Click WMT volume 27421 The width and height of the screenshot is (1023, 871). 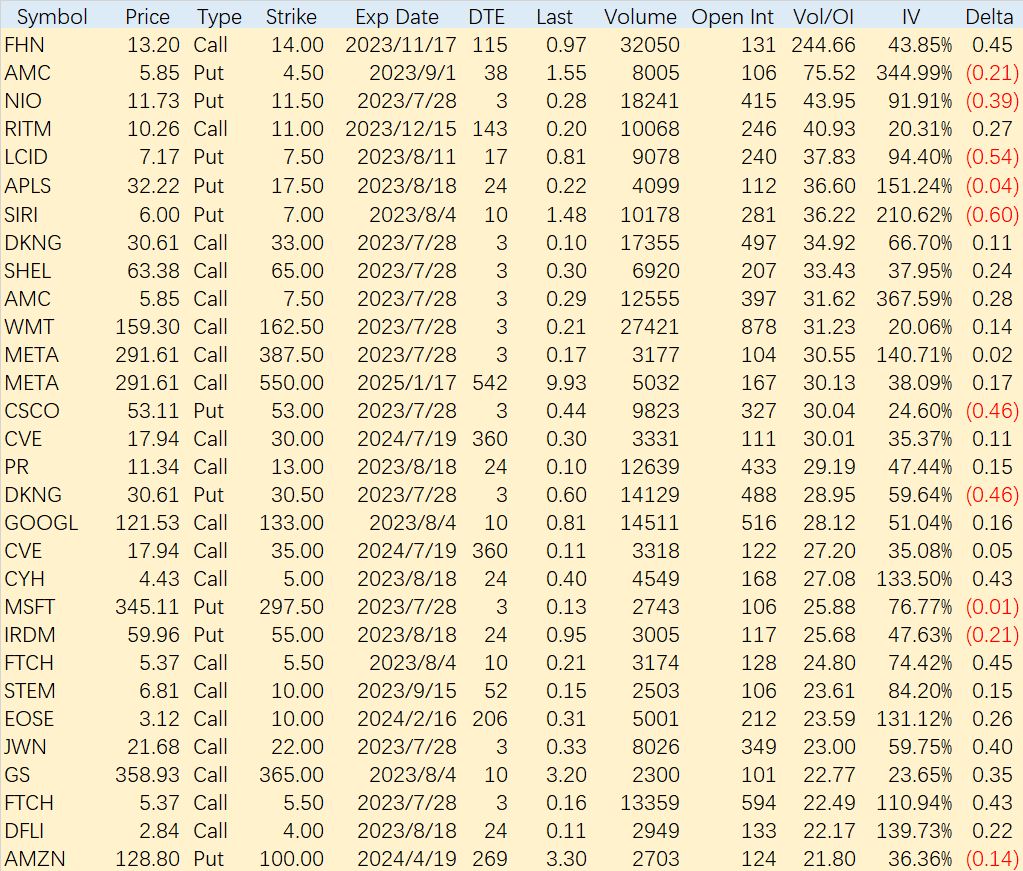pyautogui.click(x=650, y=327)
